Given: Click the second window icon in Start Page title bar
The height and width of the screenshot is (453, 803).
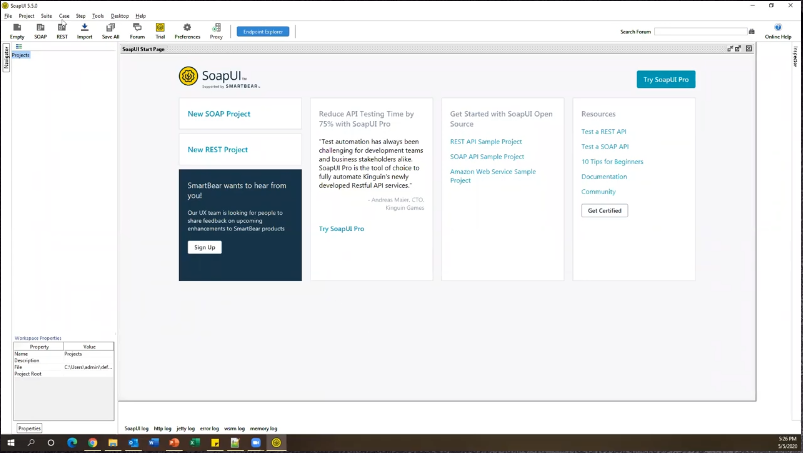Looking at the screenshot, I should pos(738,49).
